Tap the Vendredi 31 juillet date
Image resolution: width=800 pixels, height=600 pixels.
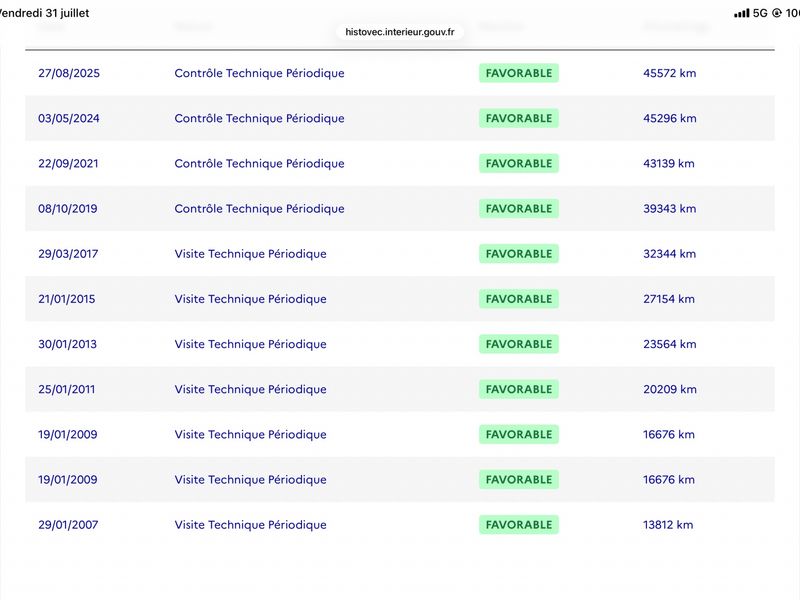point(44,13)
